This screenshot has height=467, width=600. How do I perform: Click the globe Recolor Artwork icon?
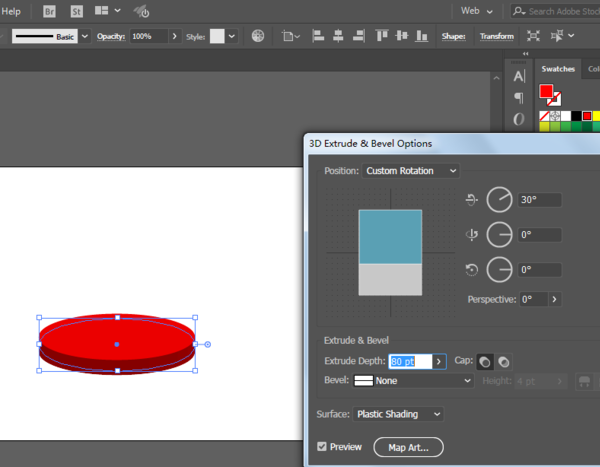(x=258, y=36)
